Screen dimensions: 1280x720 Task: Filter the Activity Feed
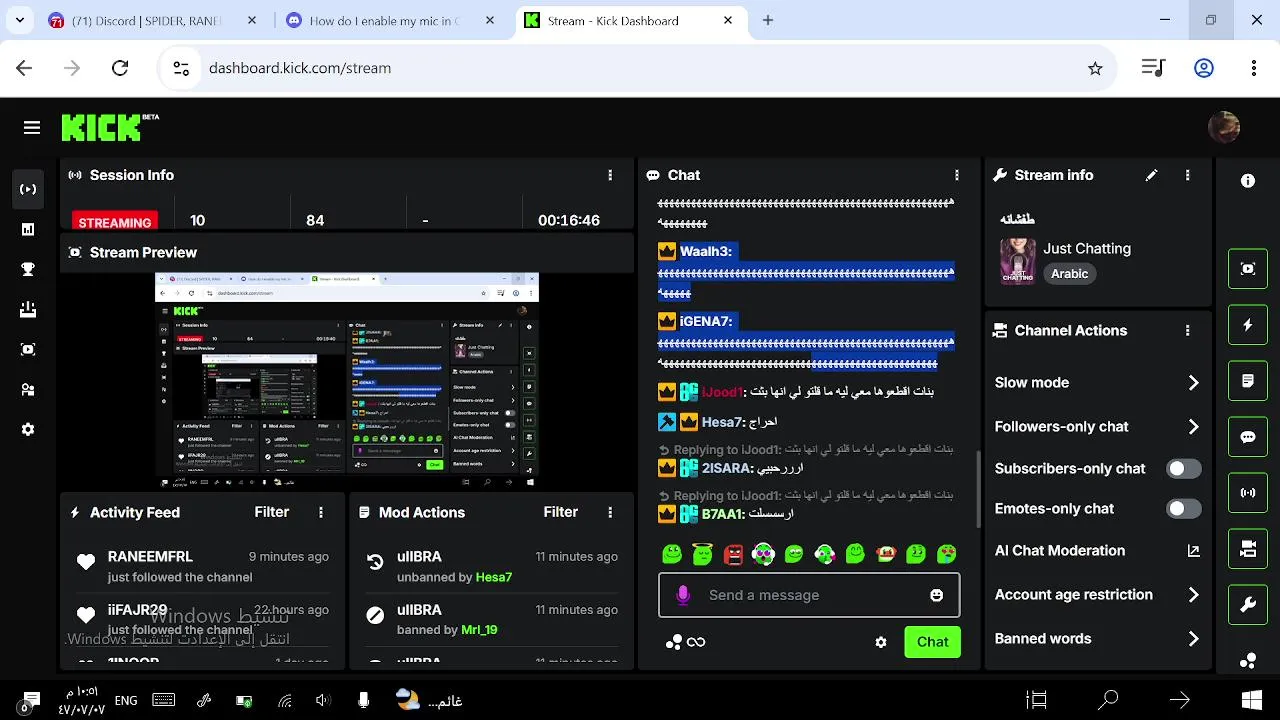[271, 512]
